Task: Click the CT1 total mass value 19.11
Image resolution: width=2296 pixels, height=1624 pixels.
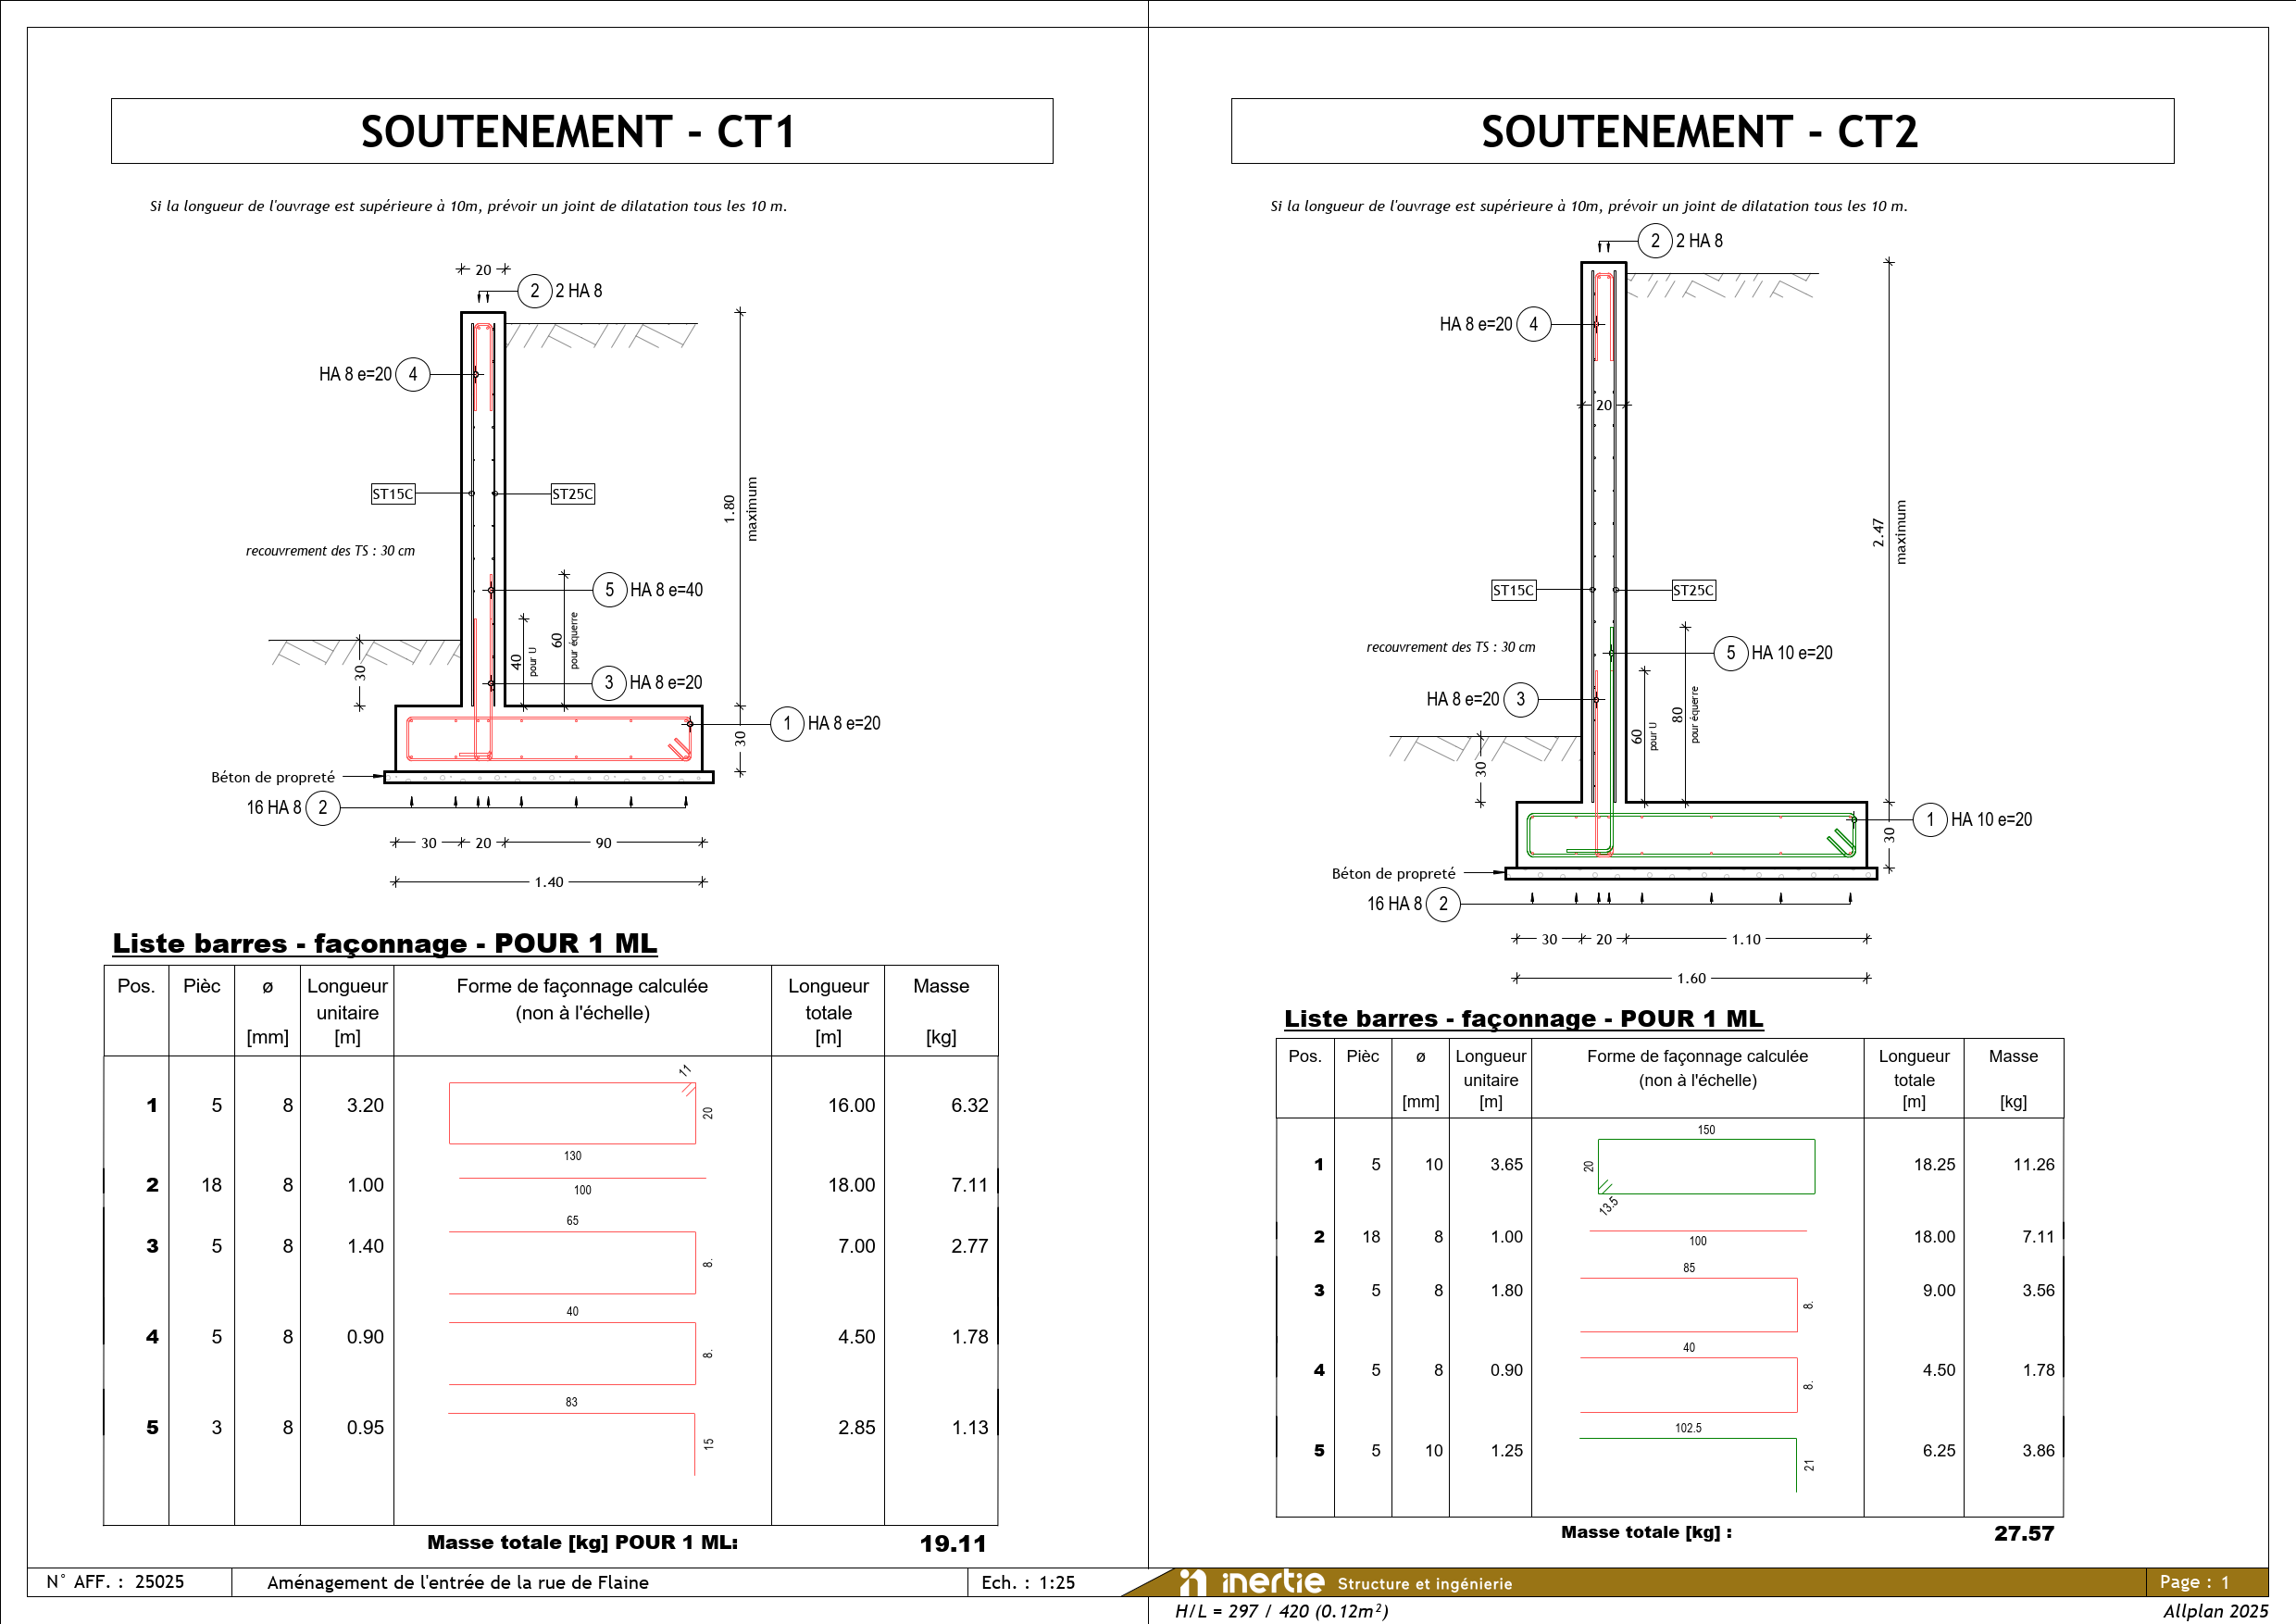Action: tap(952, 1543)
